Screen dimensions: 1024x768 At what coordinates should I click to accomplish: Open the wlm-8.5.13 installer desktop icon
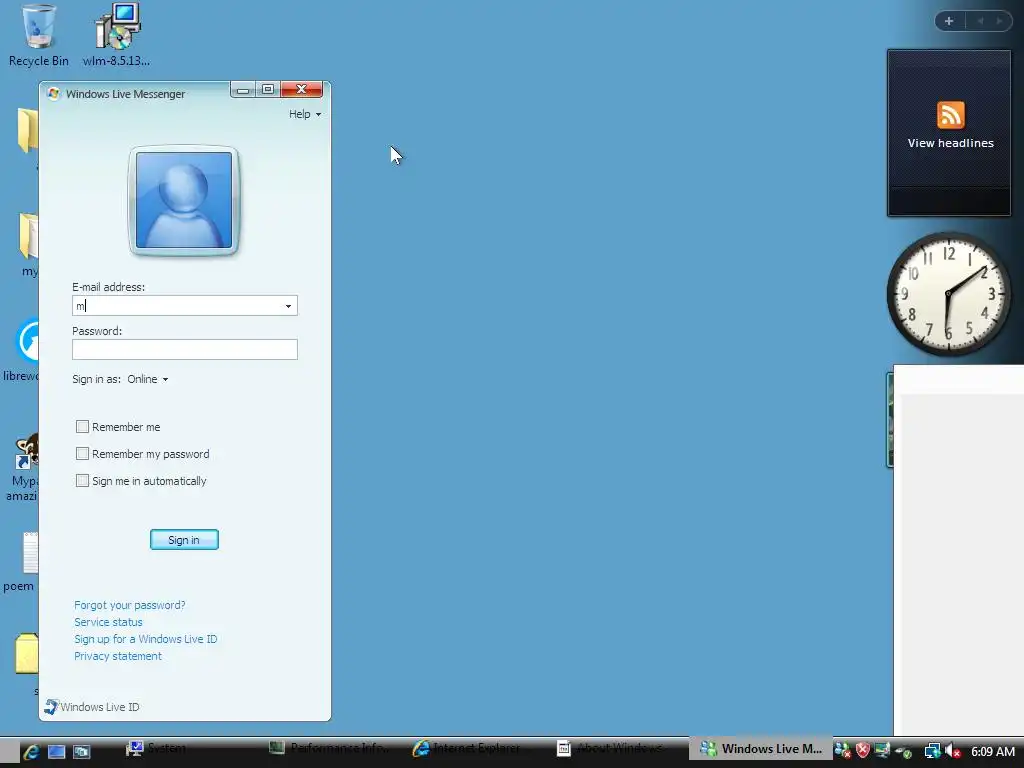pos(116,36)
